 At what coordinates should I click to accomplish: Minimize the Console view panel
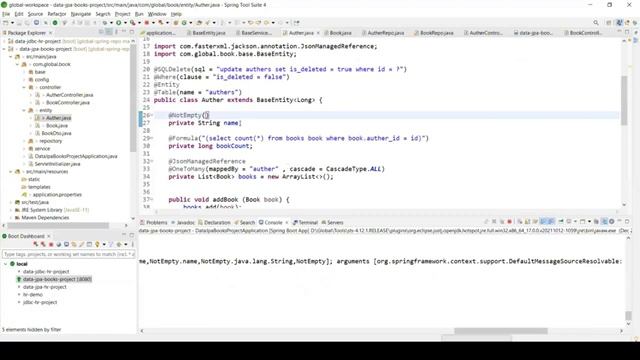[619, 221]
